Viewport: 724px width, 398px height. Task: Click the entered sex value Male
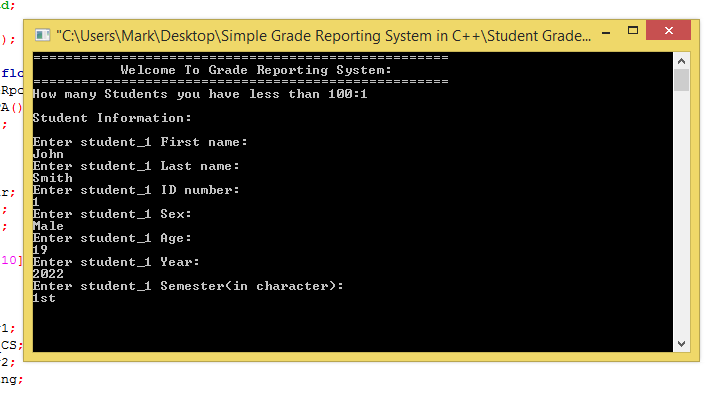(x=48, y=226)
